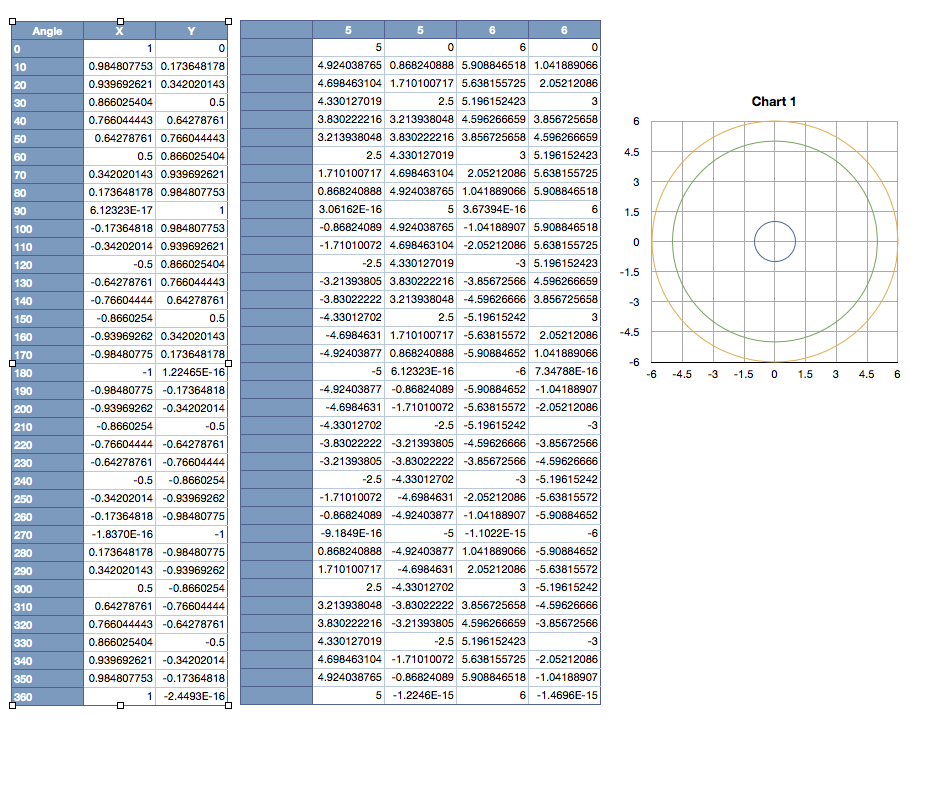Click the Chart 1 title text
Image resolution: width=947 pixels, height=794 pixels.
[773, 103]
